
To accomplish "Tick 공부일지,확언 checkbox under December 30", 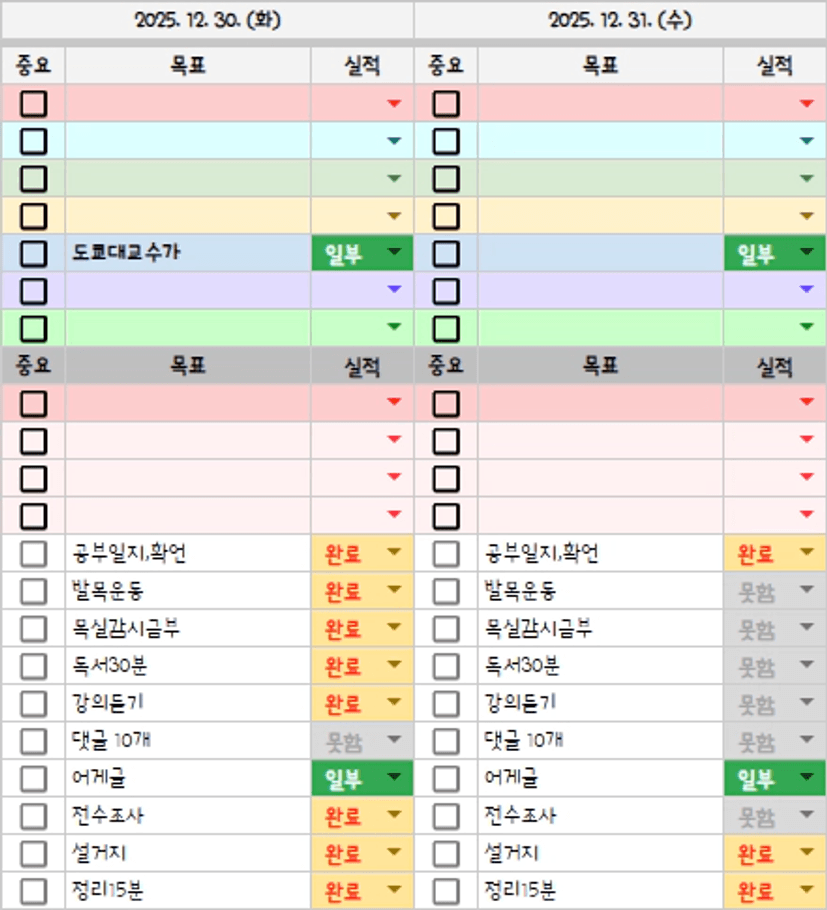I will pos(34,553).
